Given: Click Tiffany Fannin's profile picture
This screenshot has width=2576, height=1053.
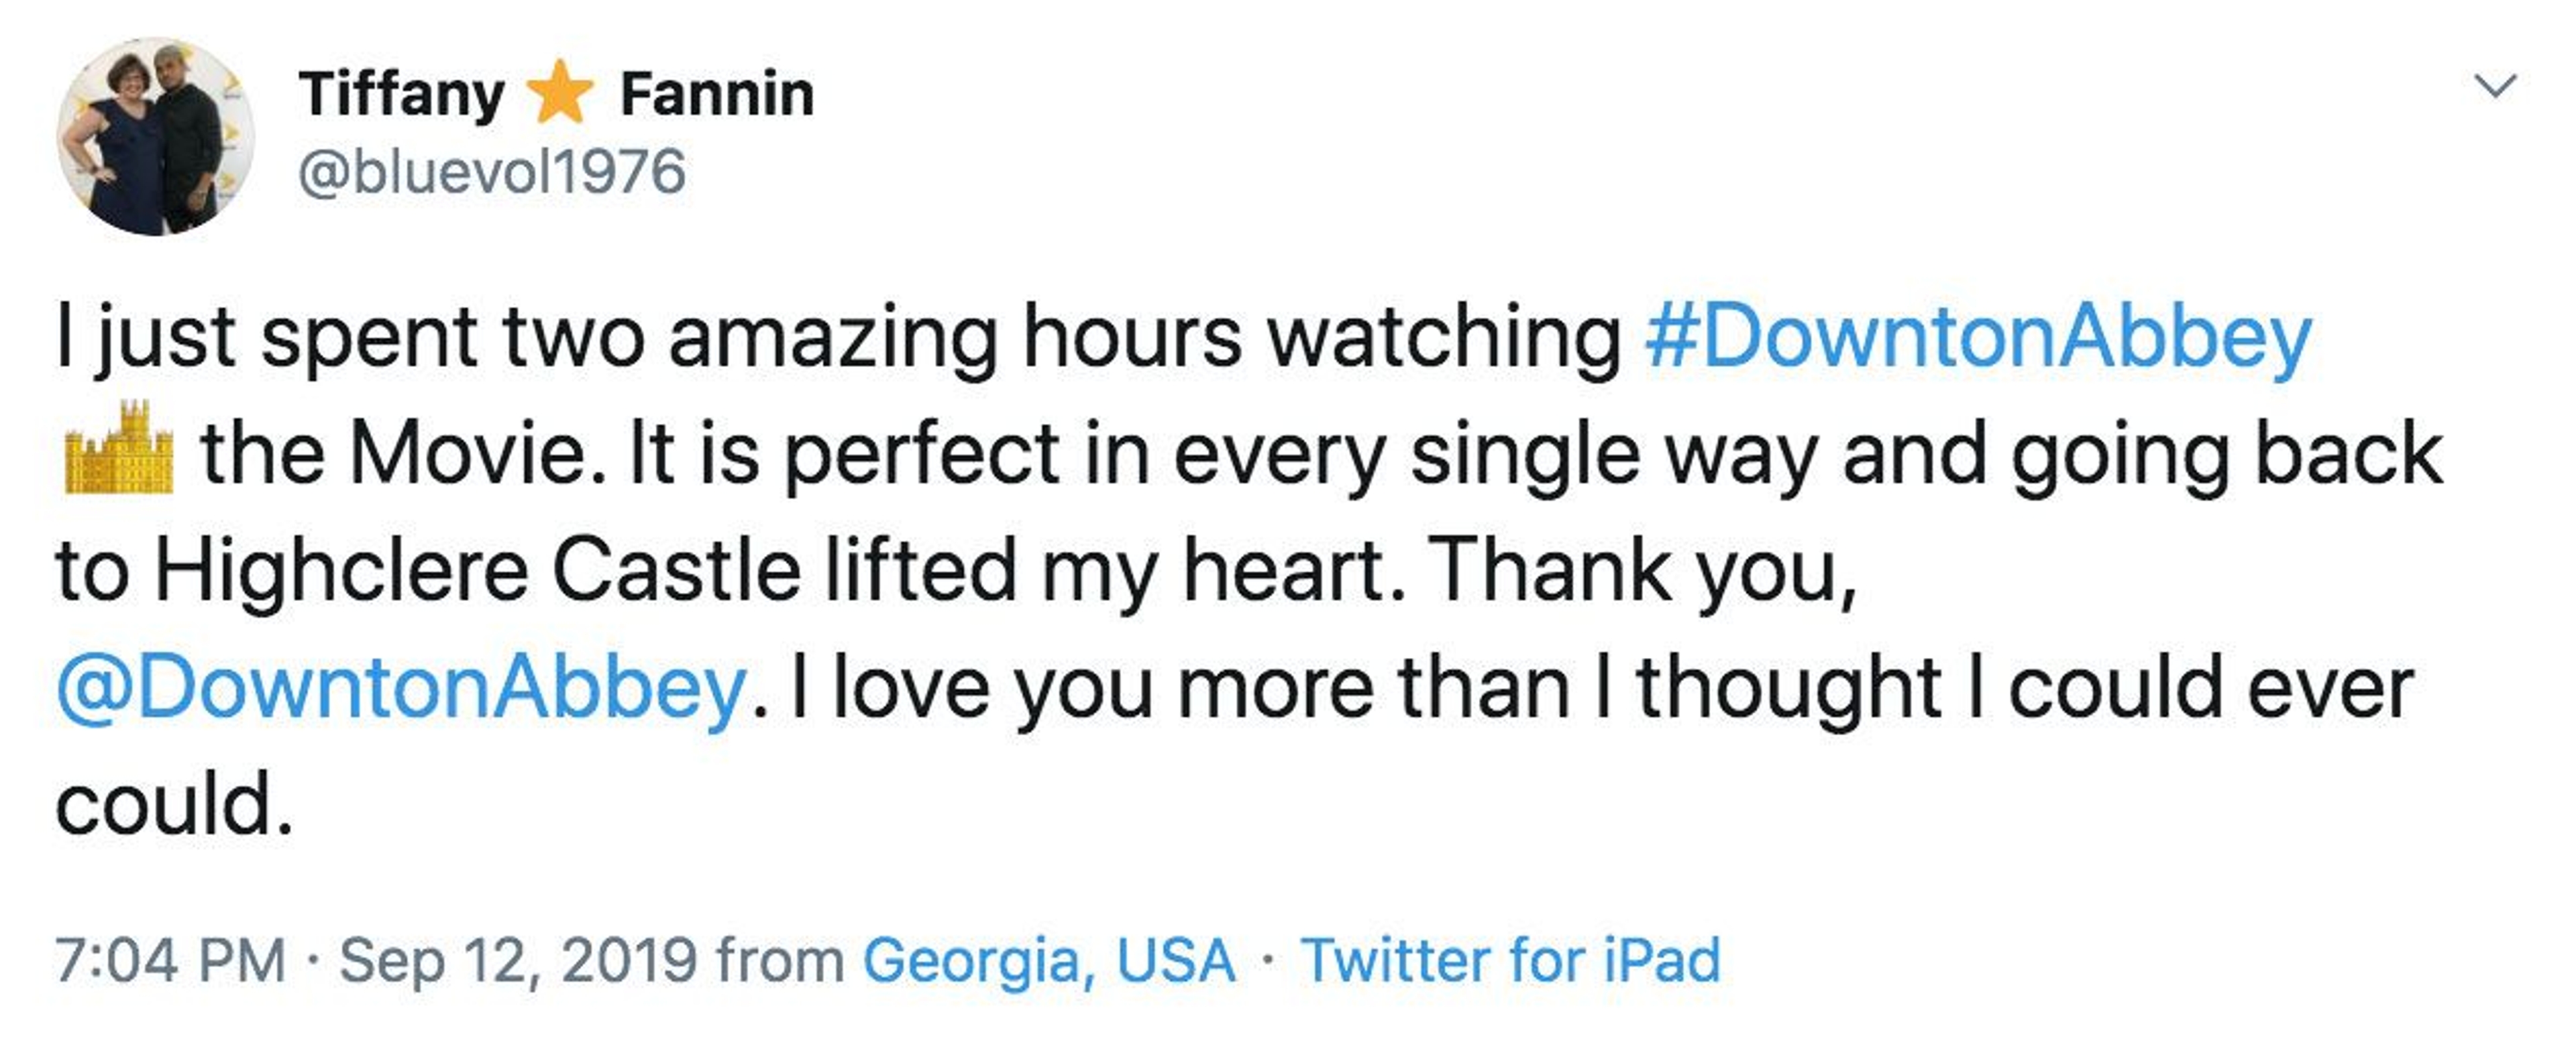Looking at the screenshot, I should pos(155,137).
